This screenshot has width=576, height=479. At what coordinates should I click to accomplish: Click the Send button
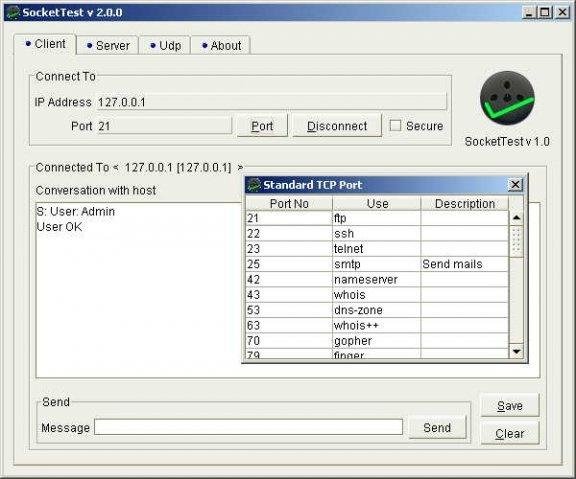[437, 428]
